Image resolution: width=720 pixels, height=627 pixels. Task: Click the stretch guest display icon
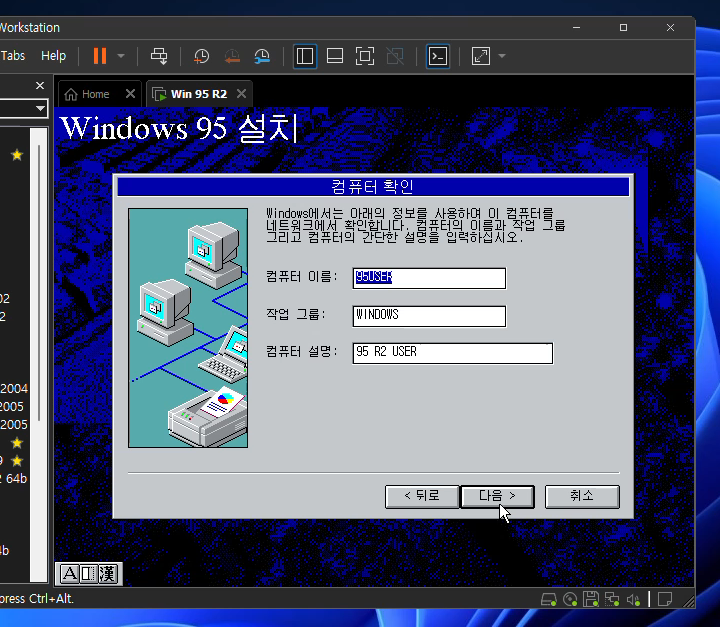pyautogui.click(x=481, y=56)
